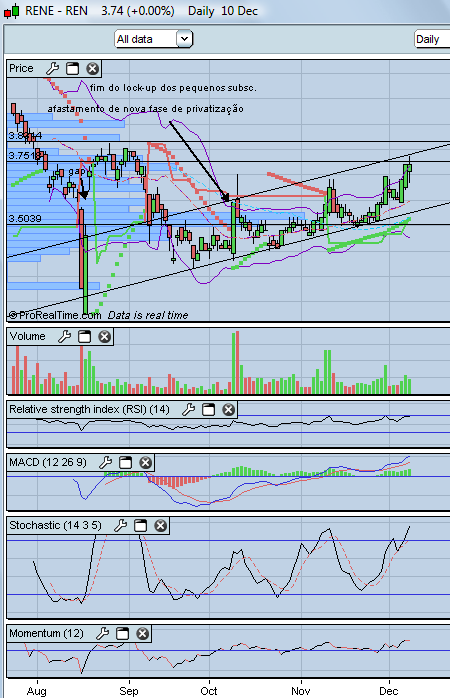
Task: Select the Stochastic (14 3 5) label
Action: click(x=55, y=526)
